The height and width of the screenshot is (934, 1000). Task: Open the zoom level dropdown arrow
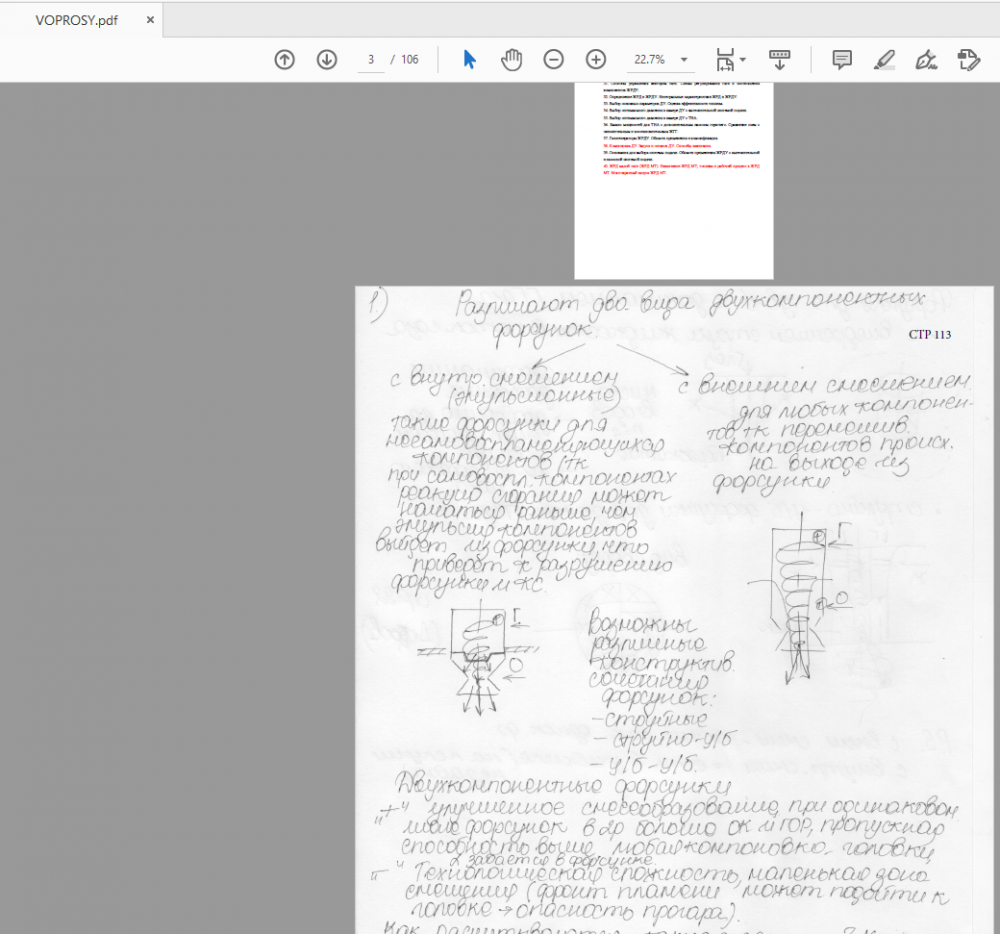(x=684, y=60)
